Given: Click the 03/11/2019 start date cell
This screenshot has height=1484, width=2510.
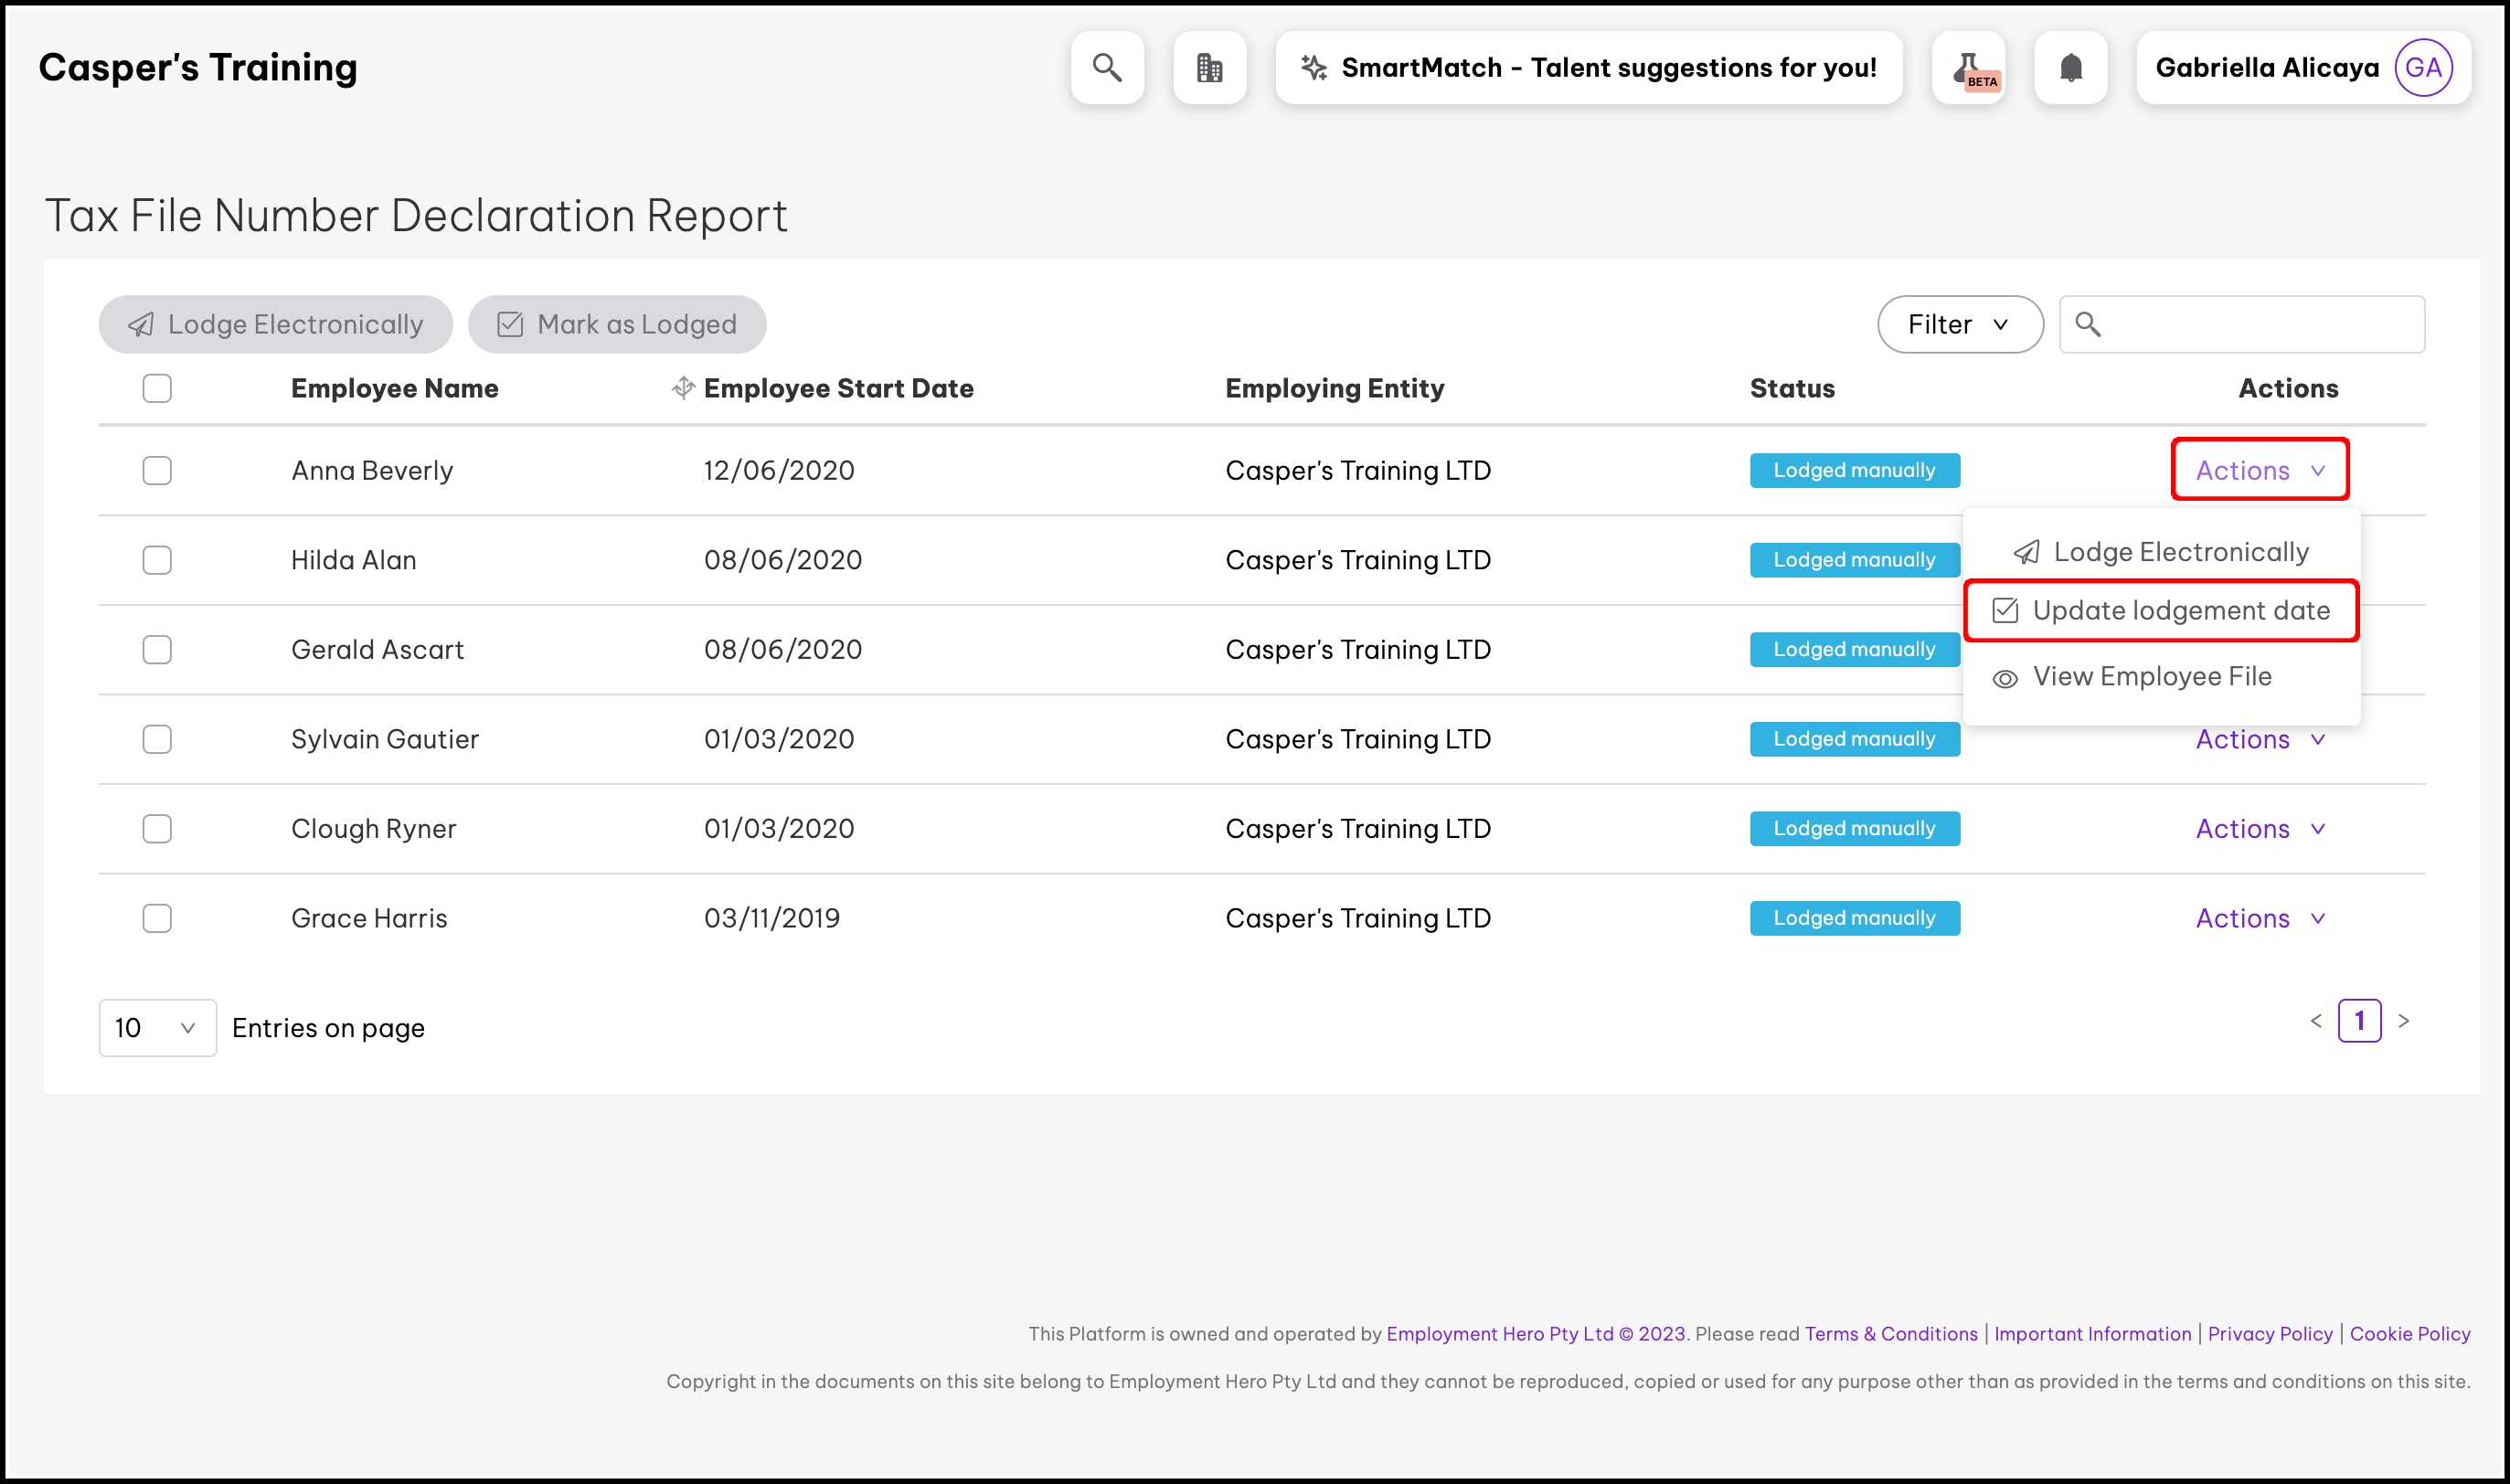Looking at the screenshot, I should (772, 918).
